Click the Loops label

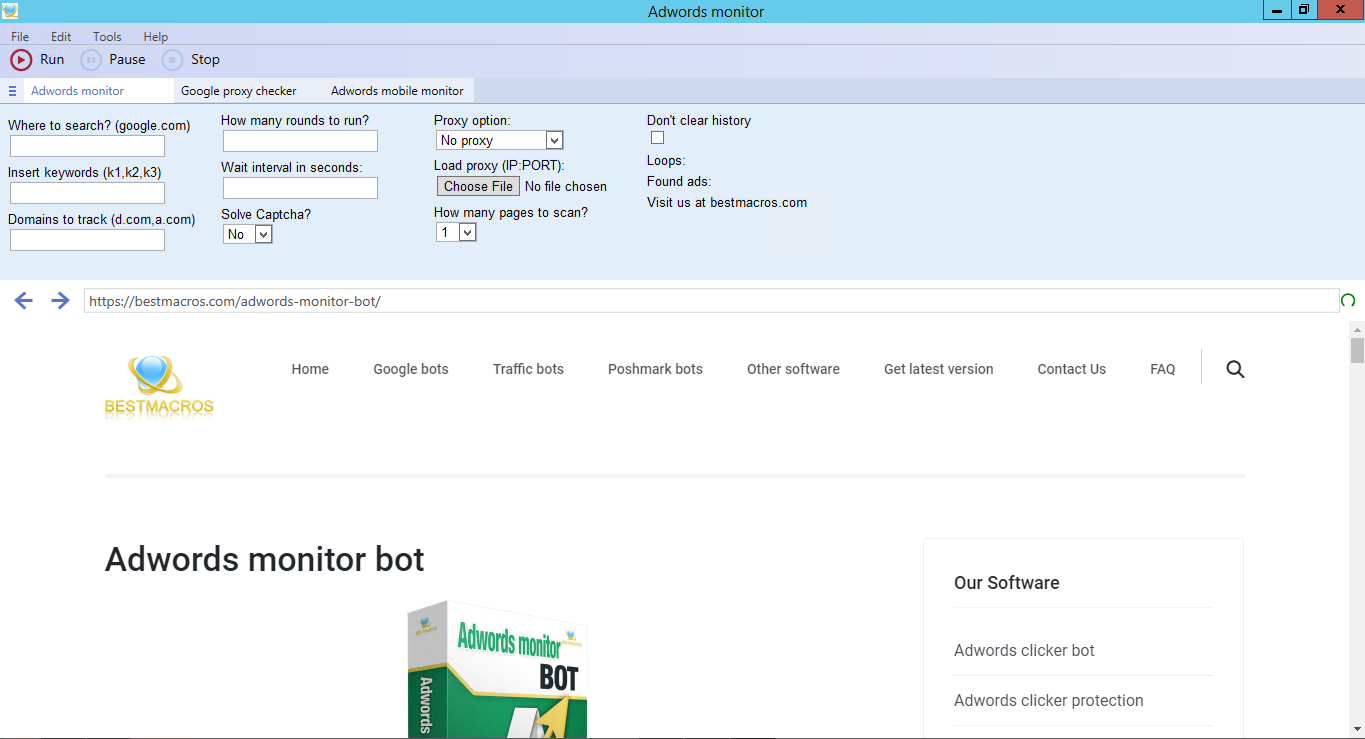coord(666,160)
